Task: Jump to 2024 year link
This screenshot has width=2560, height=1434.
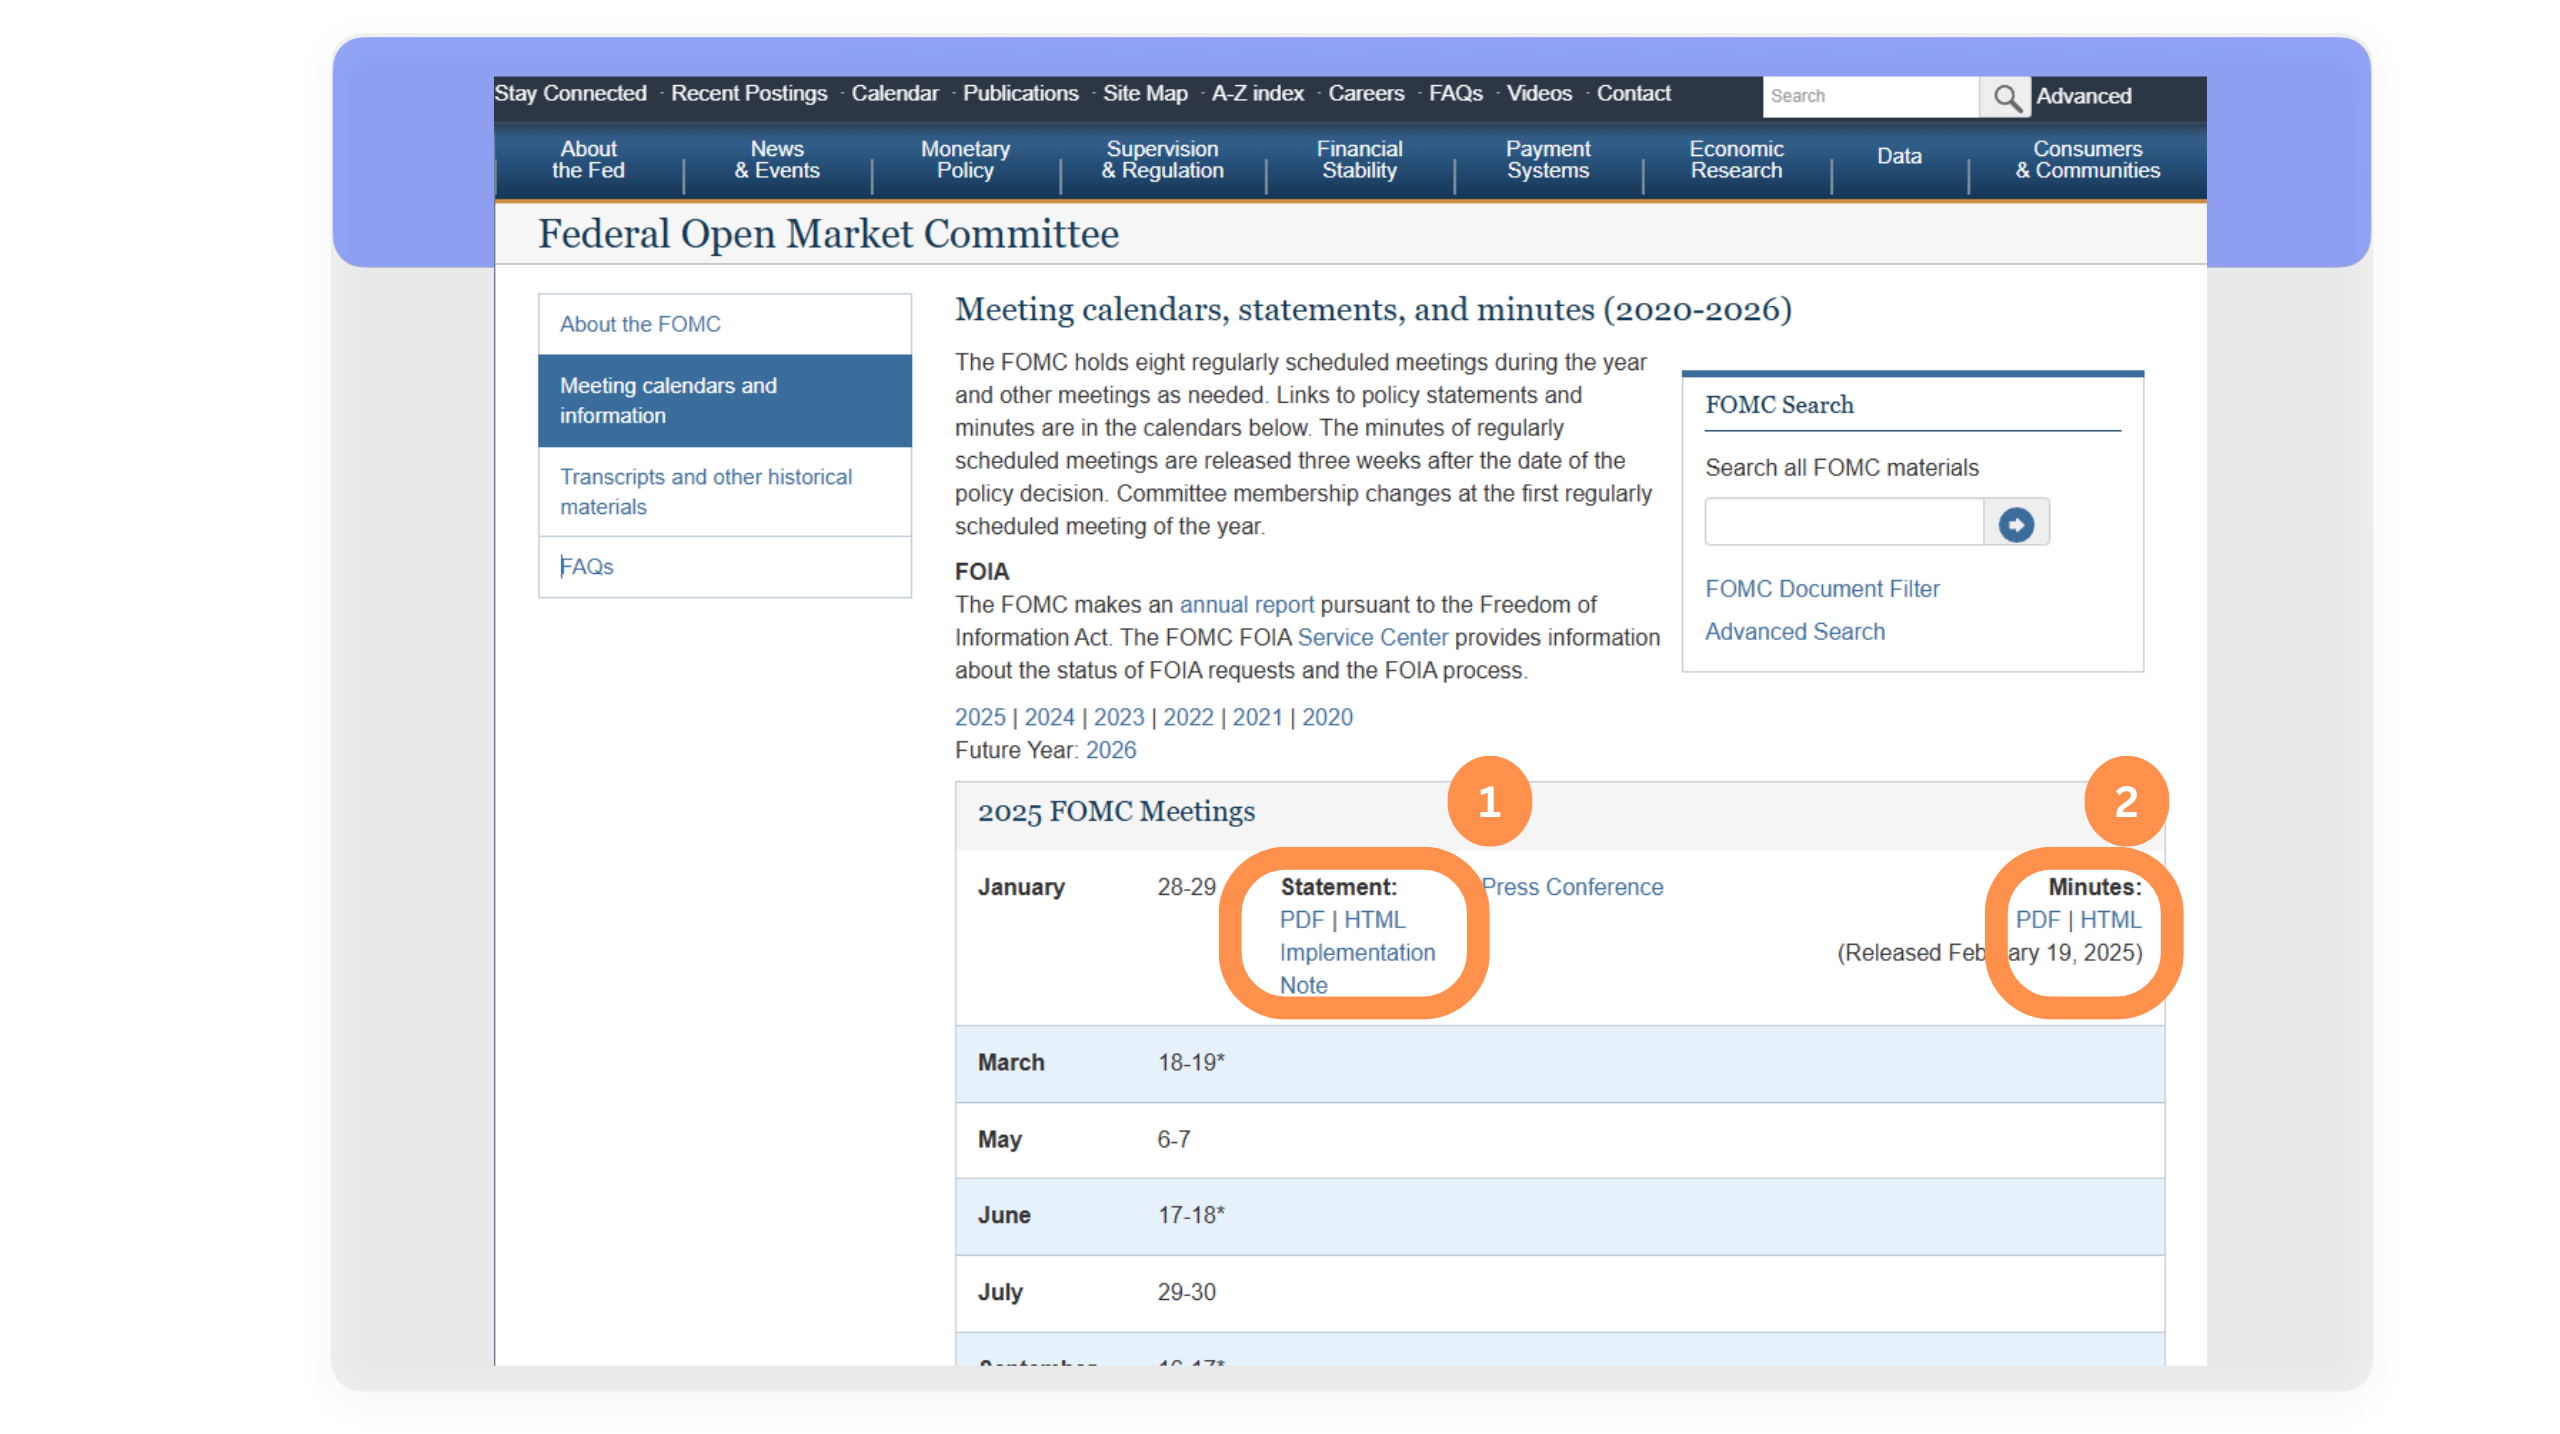Action: pyautogui.click(x=1049, y=718)
